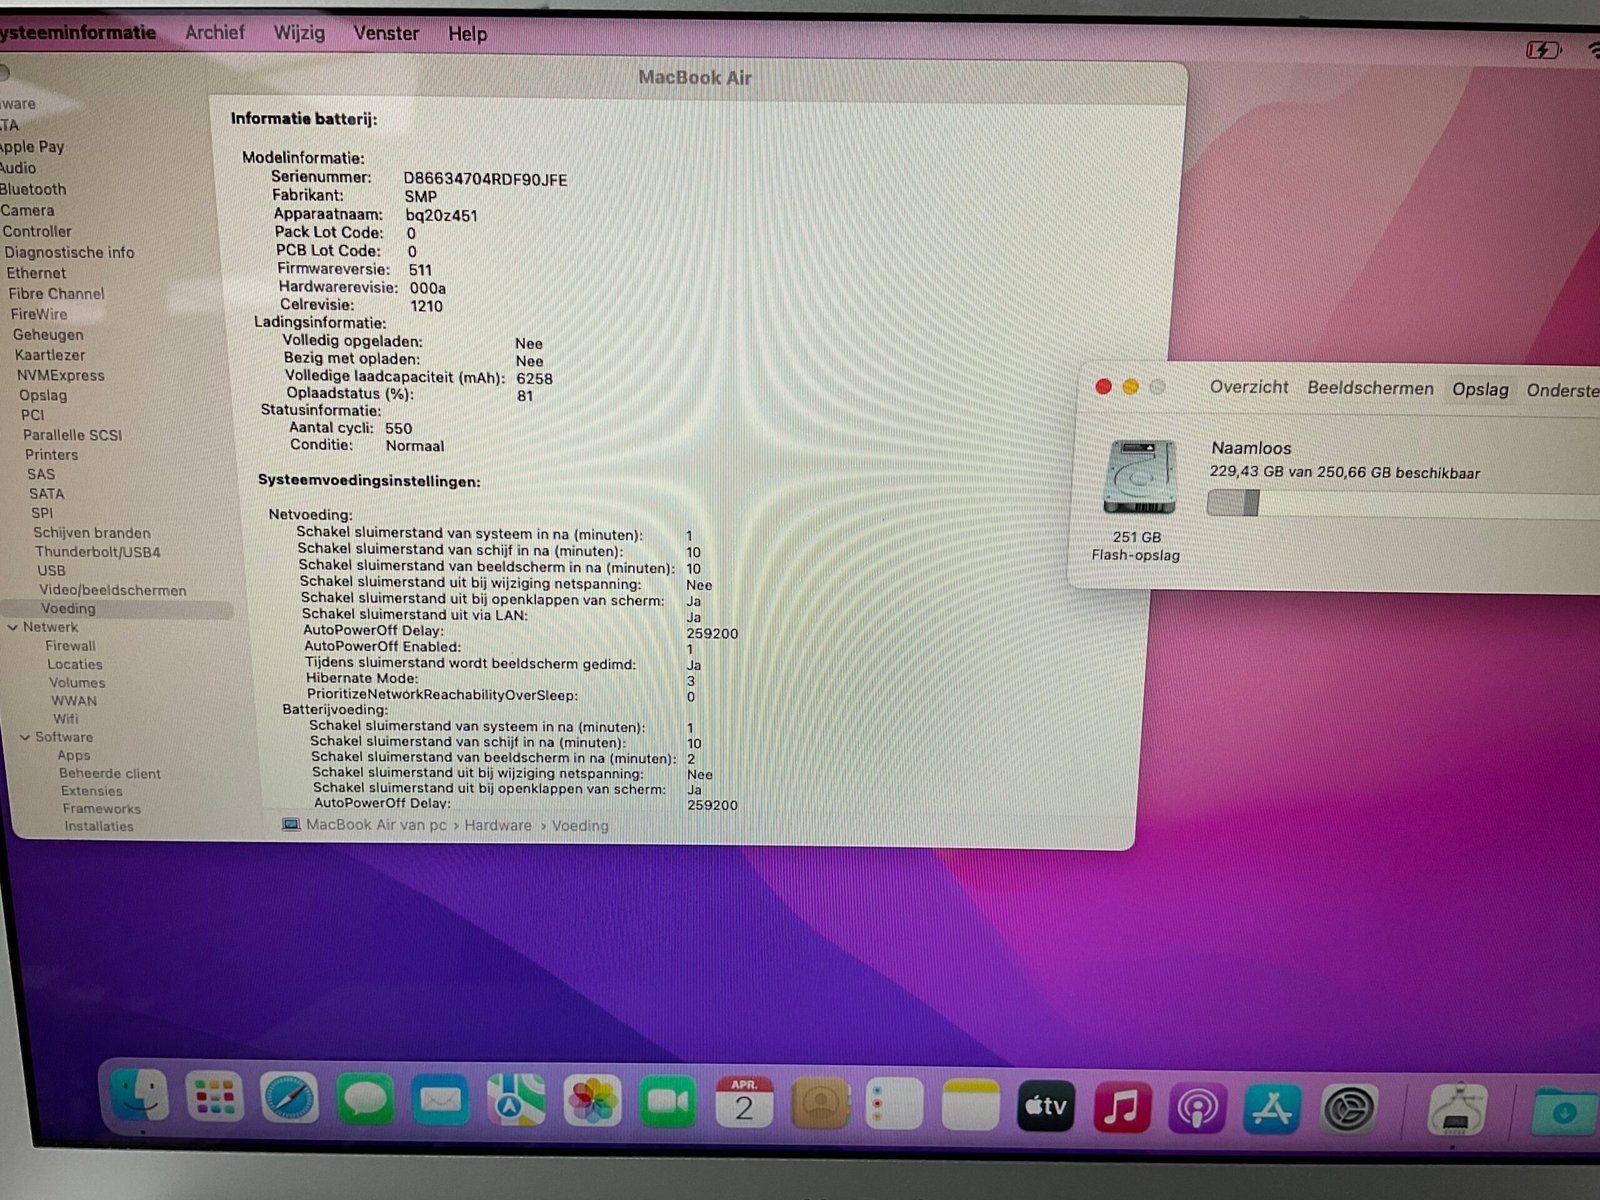Open Contacts app in Dock
1600x1200 pixels.
[820, 1105]
